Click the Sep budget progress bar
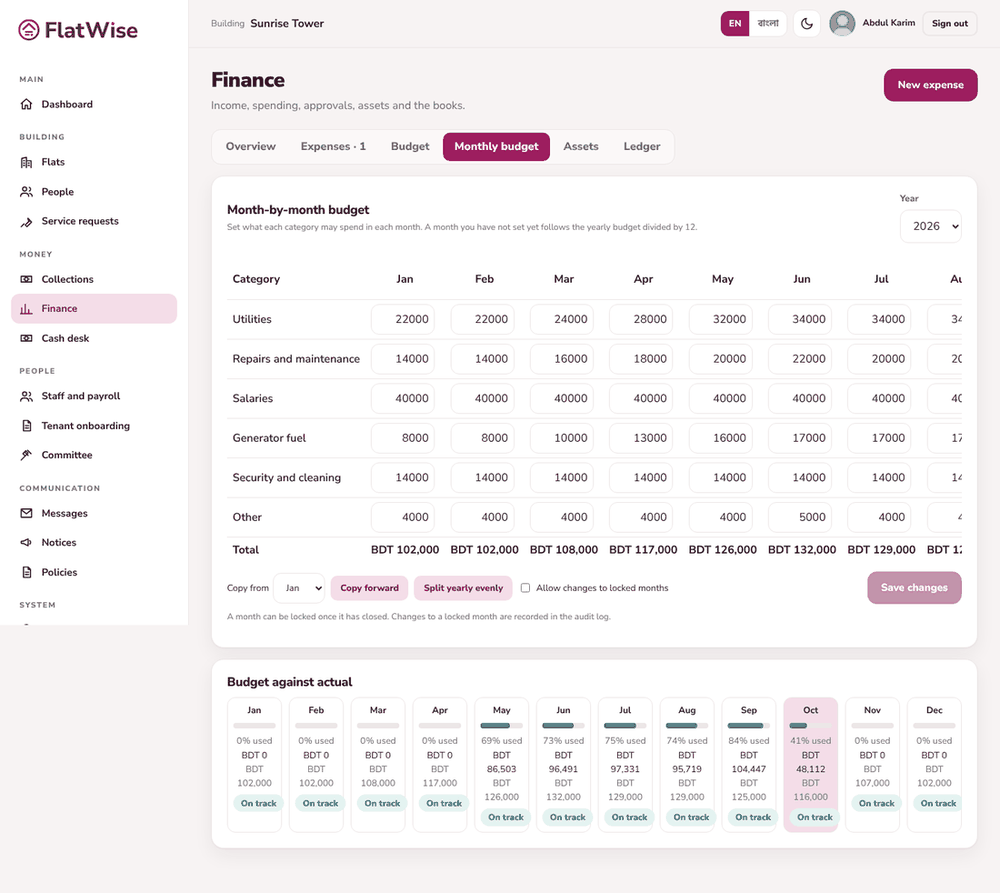Viewport: 1000px width, 893px height. click(x=749, y=726)
